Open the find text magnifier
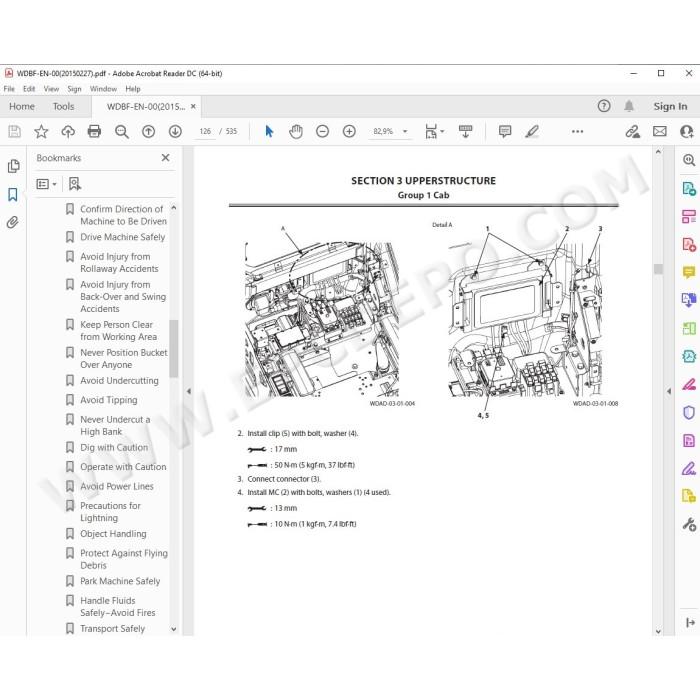 pos(121,131)
